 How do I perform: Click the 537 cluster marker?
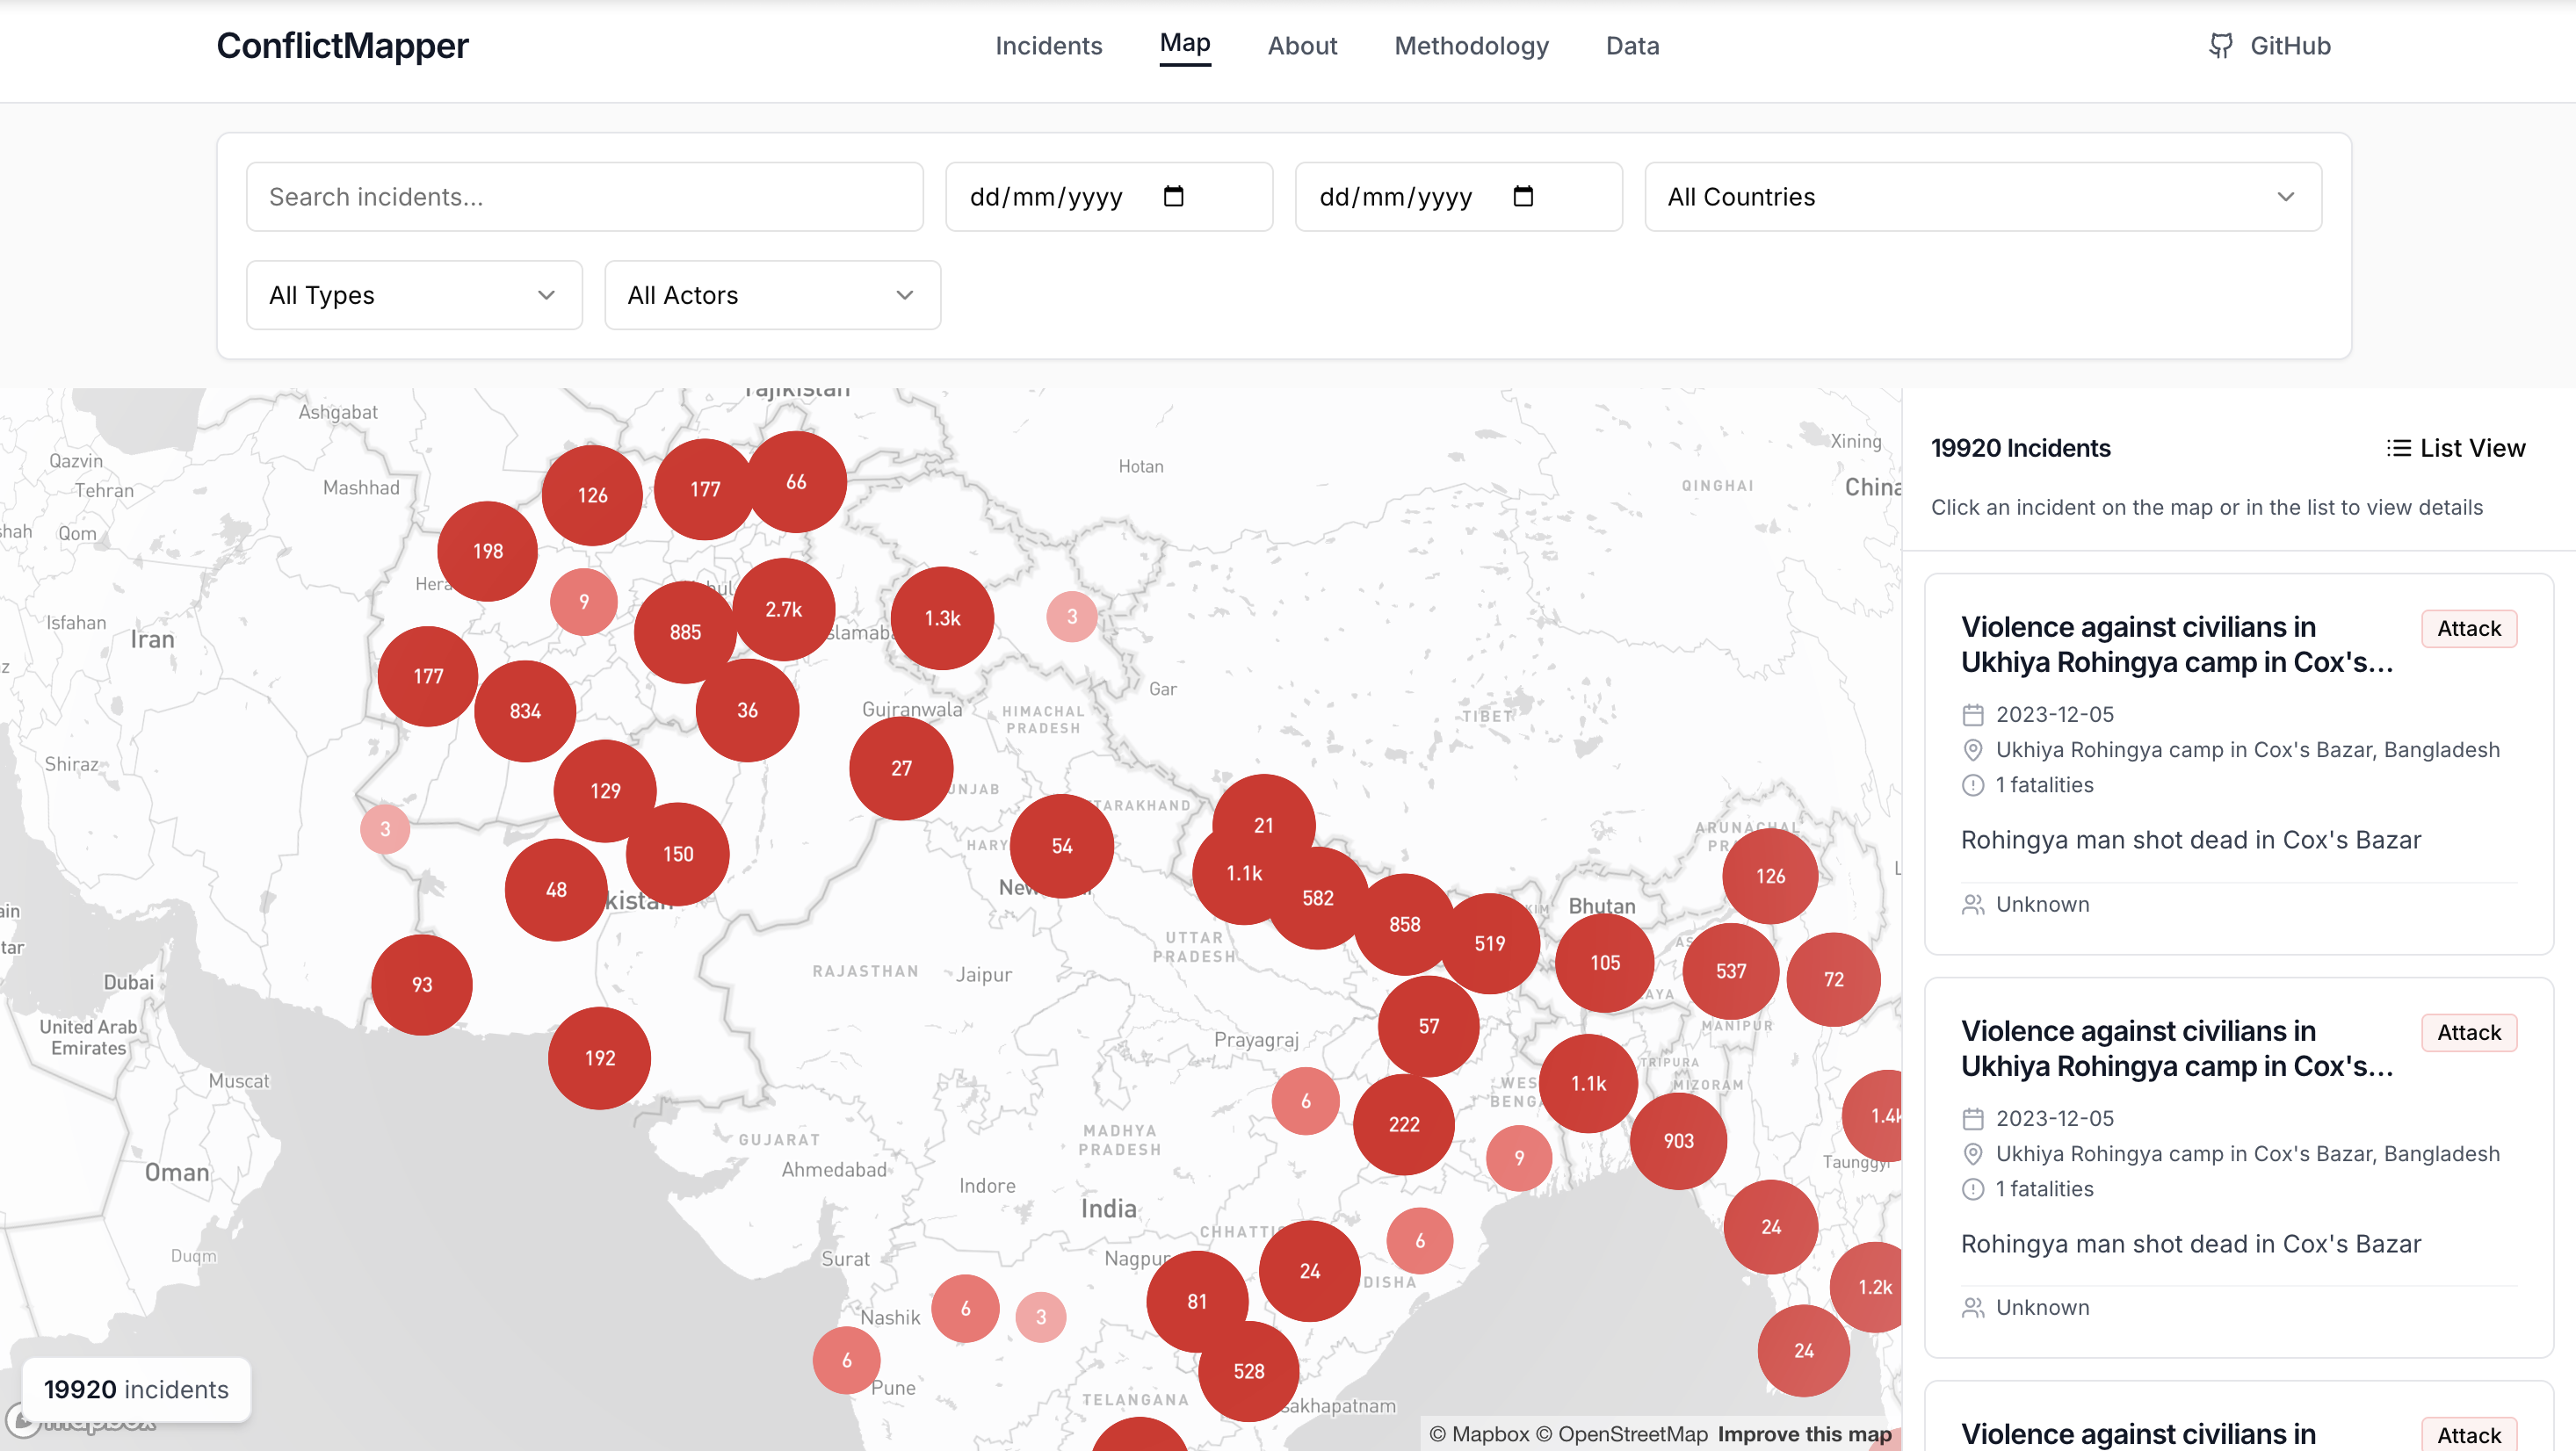1731,971
